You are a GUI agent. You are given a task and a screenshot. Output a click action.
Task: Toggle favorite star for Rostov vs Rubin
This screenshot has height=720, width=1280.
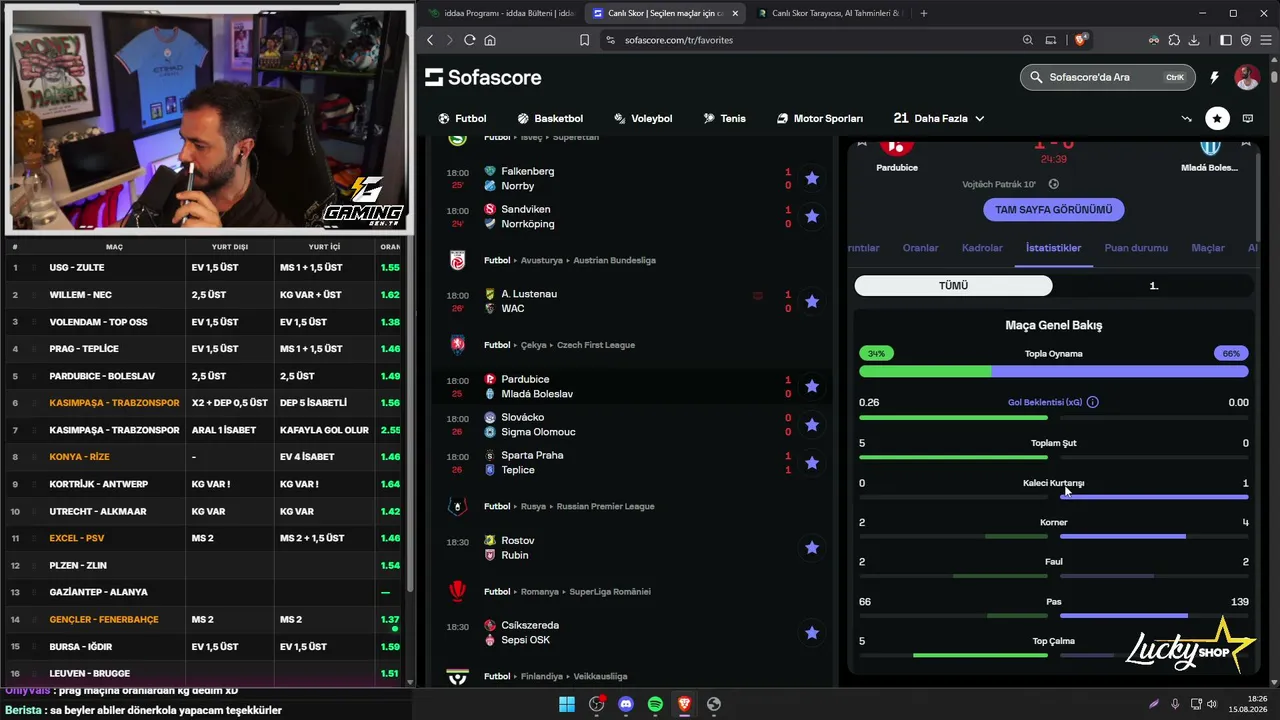[x=812, y=548]
